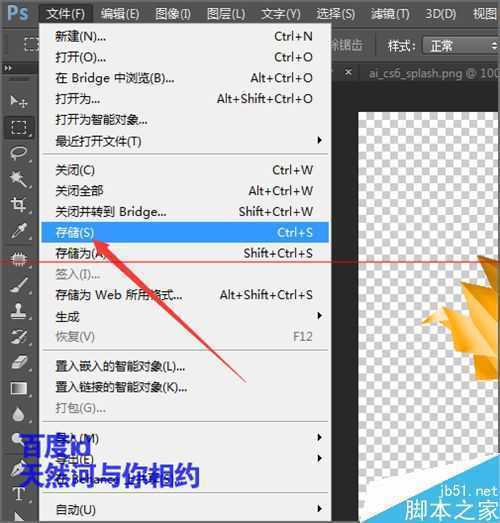
Task: Select the Spot Healing Brush tool
Action: pyautogui.click(x=18, y=259)
